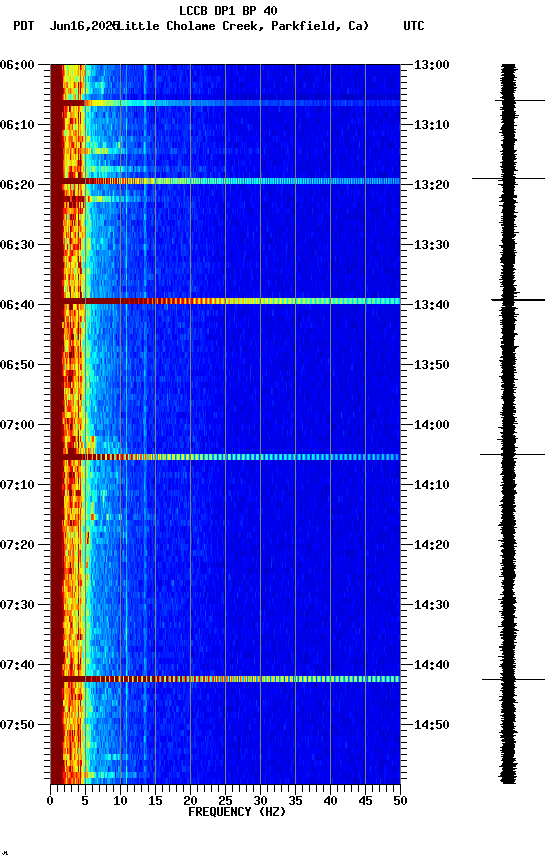Click the 07:30 PDT time label
This screenshot has height=864, width=552.
17,605
